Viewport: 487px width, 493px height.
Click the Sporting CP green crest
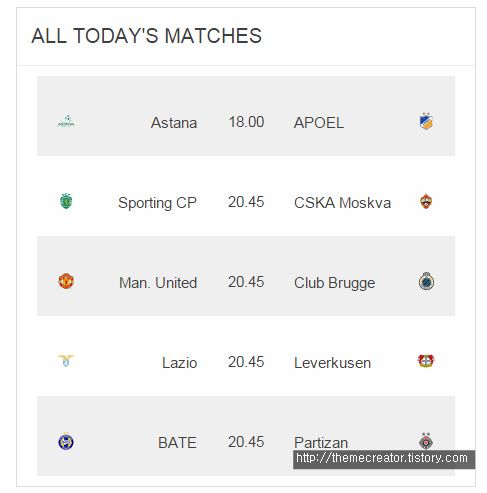[x=66, y=201]
